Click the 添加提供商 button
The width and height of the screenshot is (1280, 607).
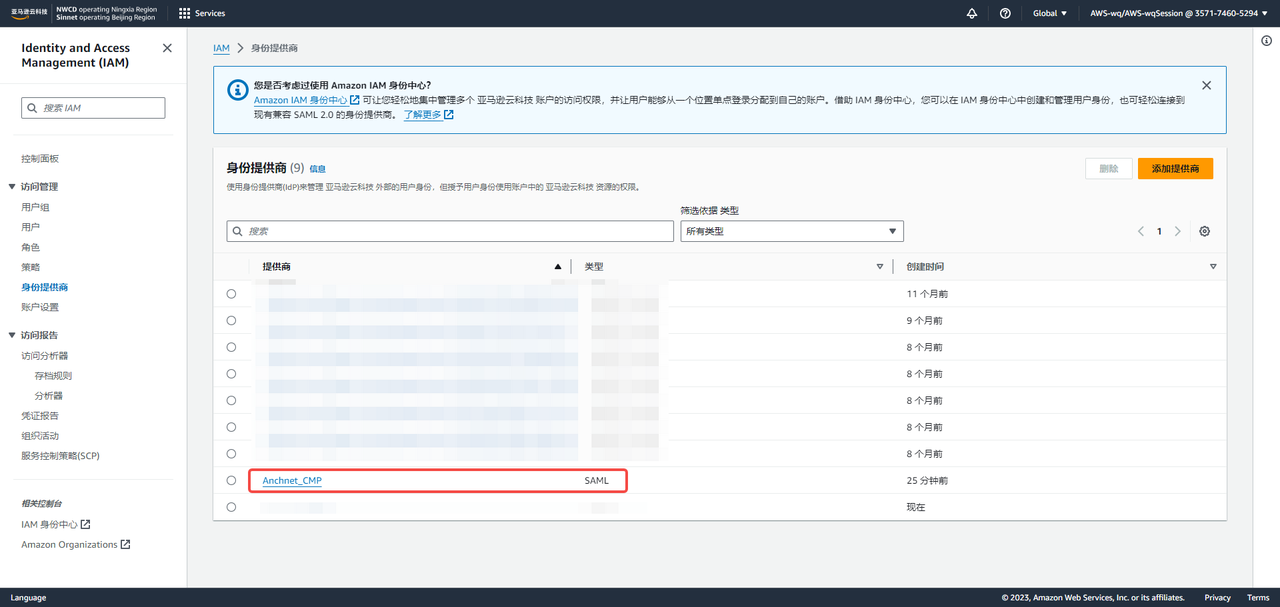tap(1175, 169)
